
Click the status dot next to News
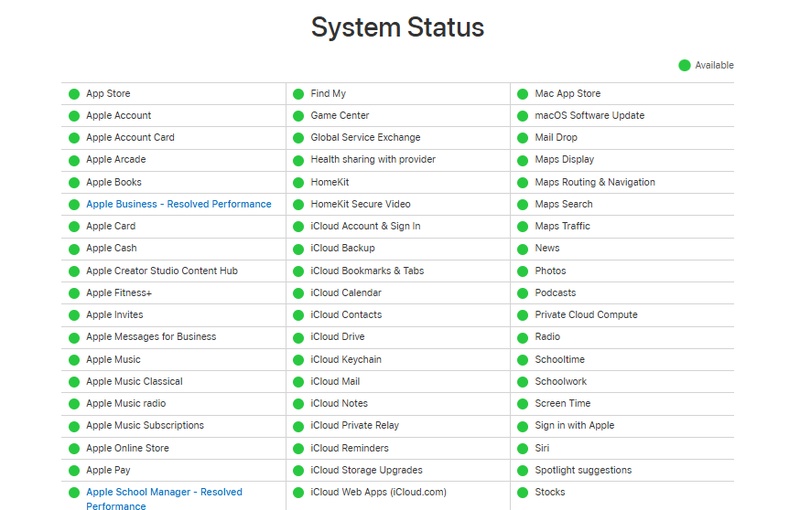coord(522,249)
